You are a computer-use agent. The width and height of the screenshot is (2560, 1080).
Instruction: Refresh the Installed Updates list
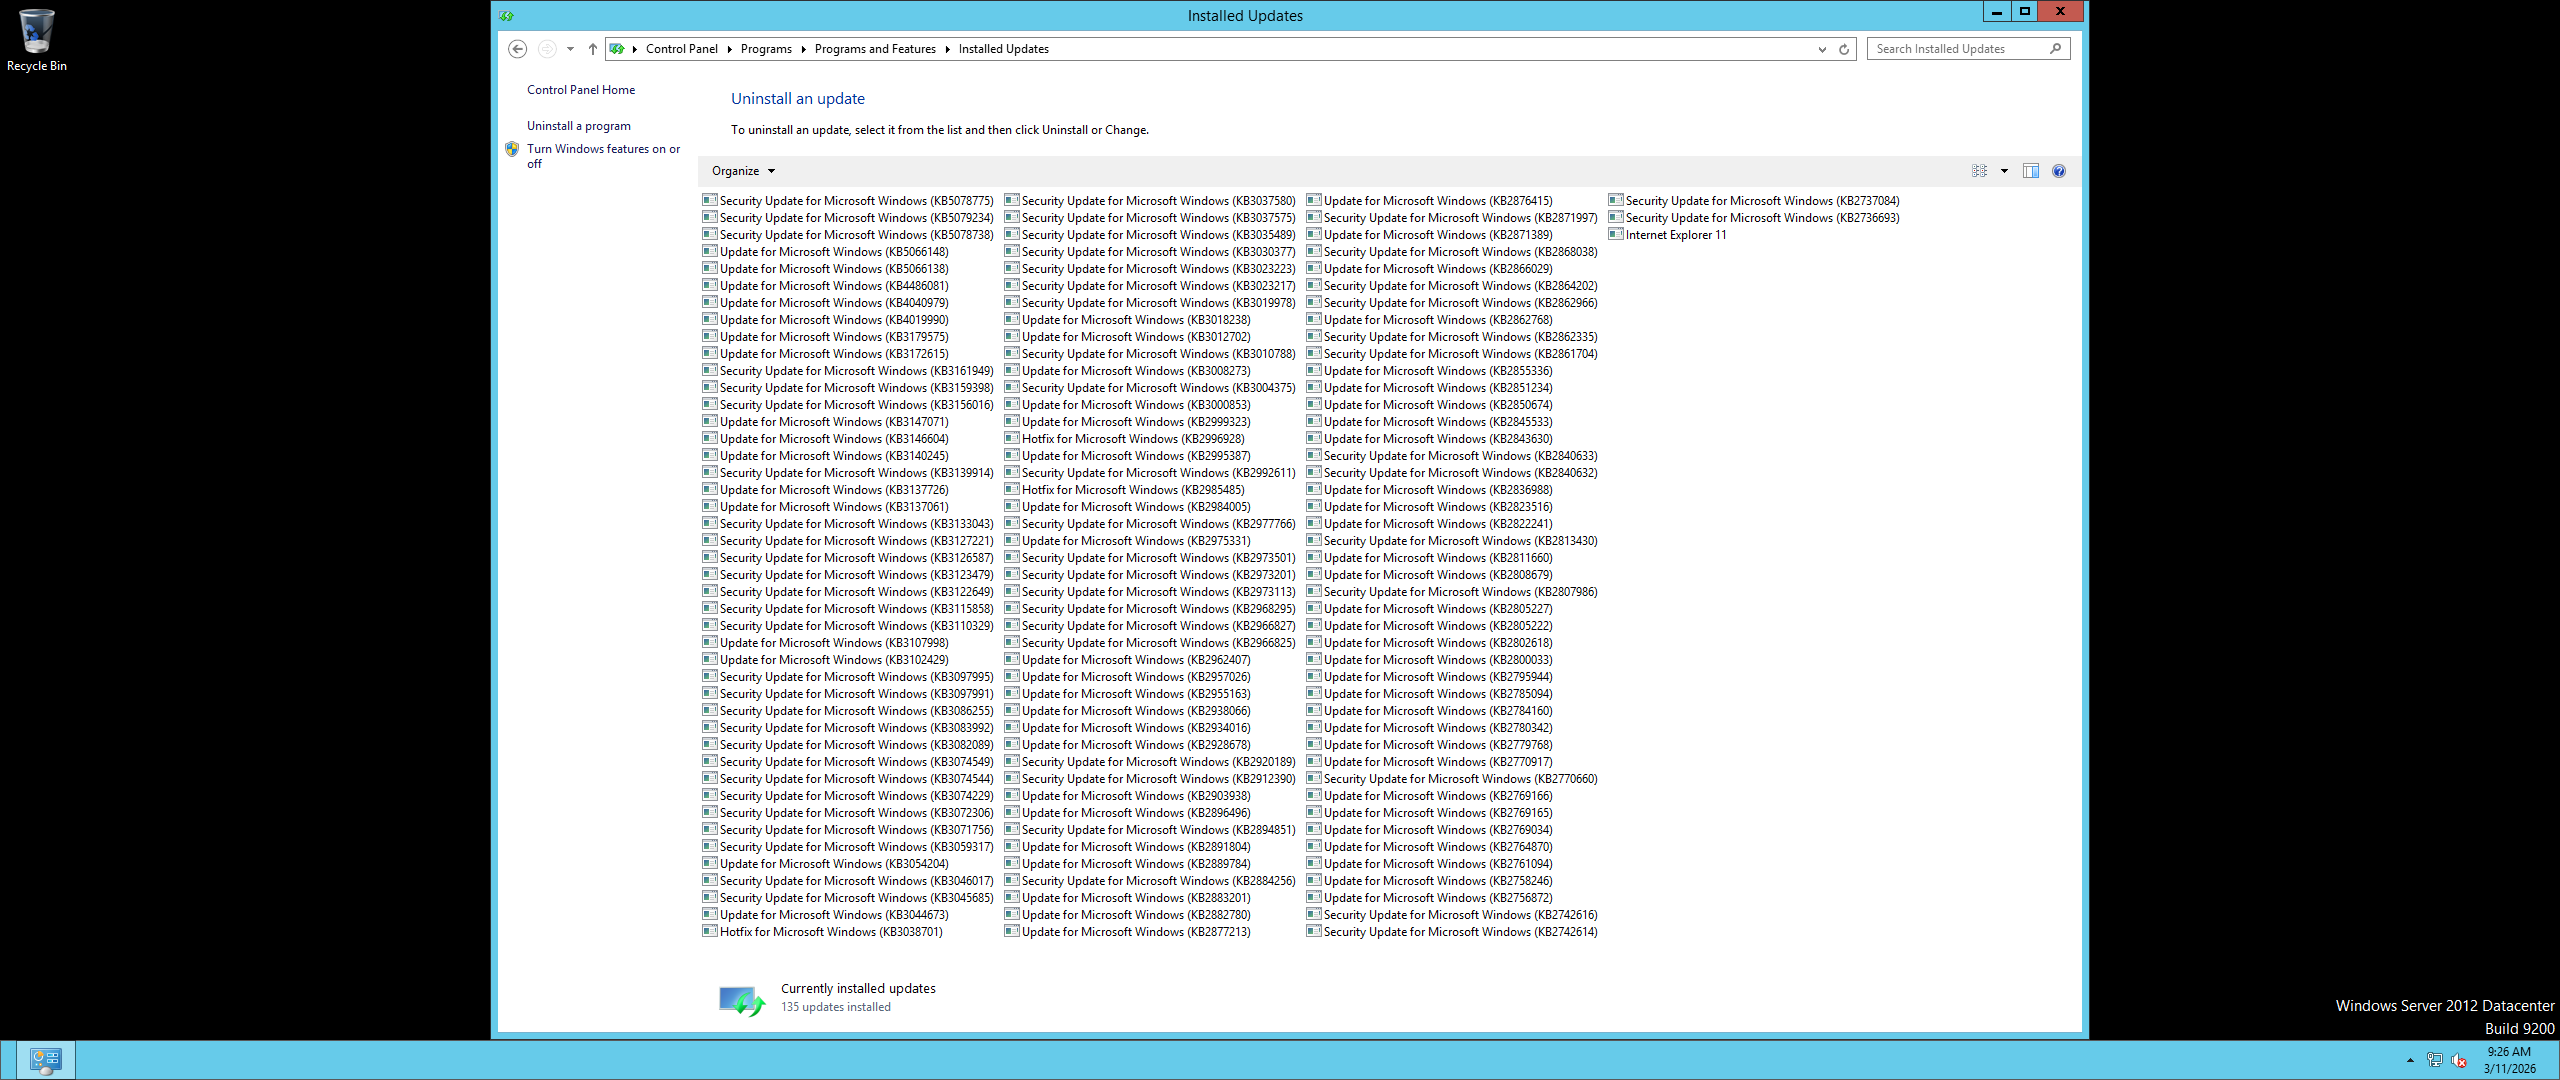[x=1844, y=49]
